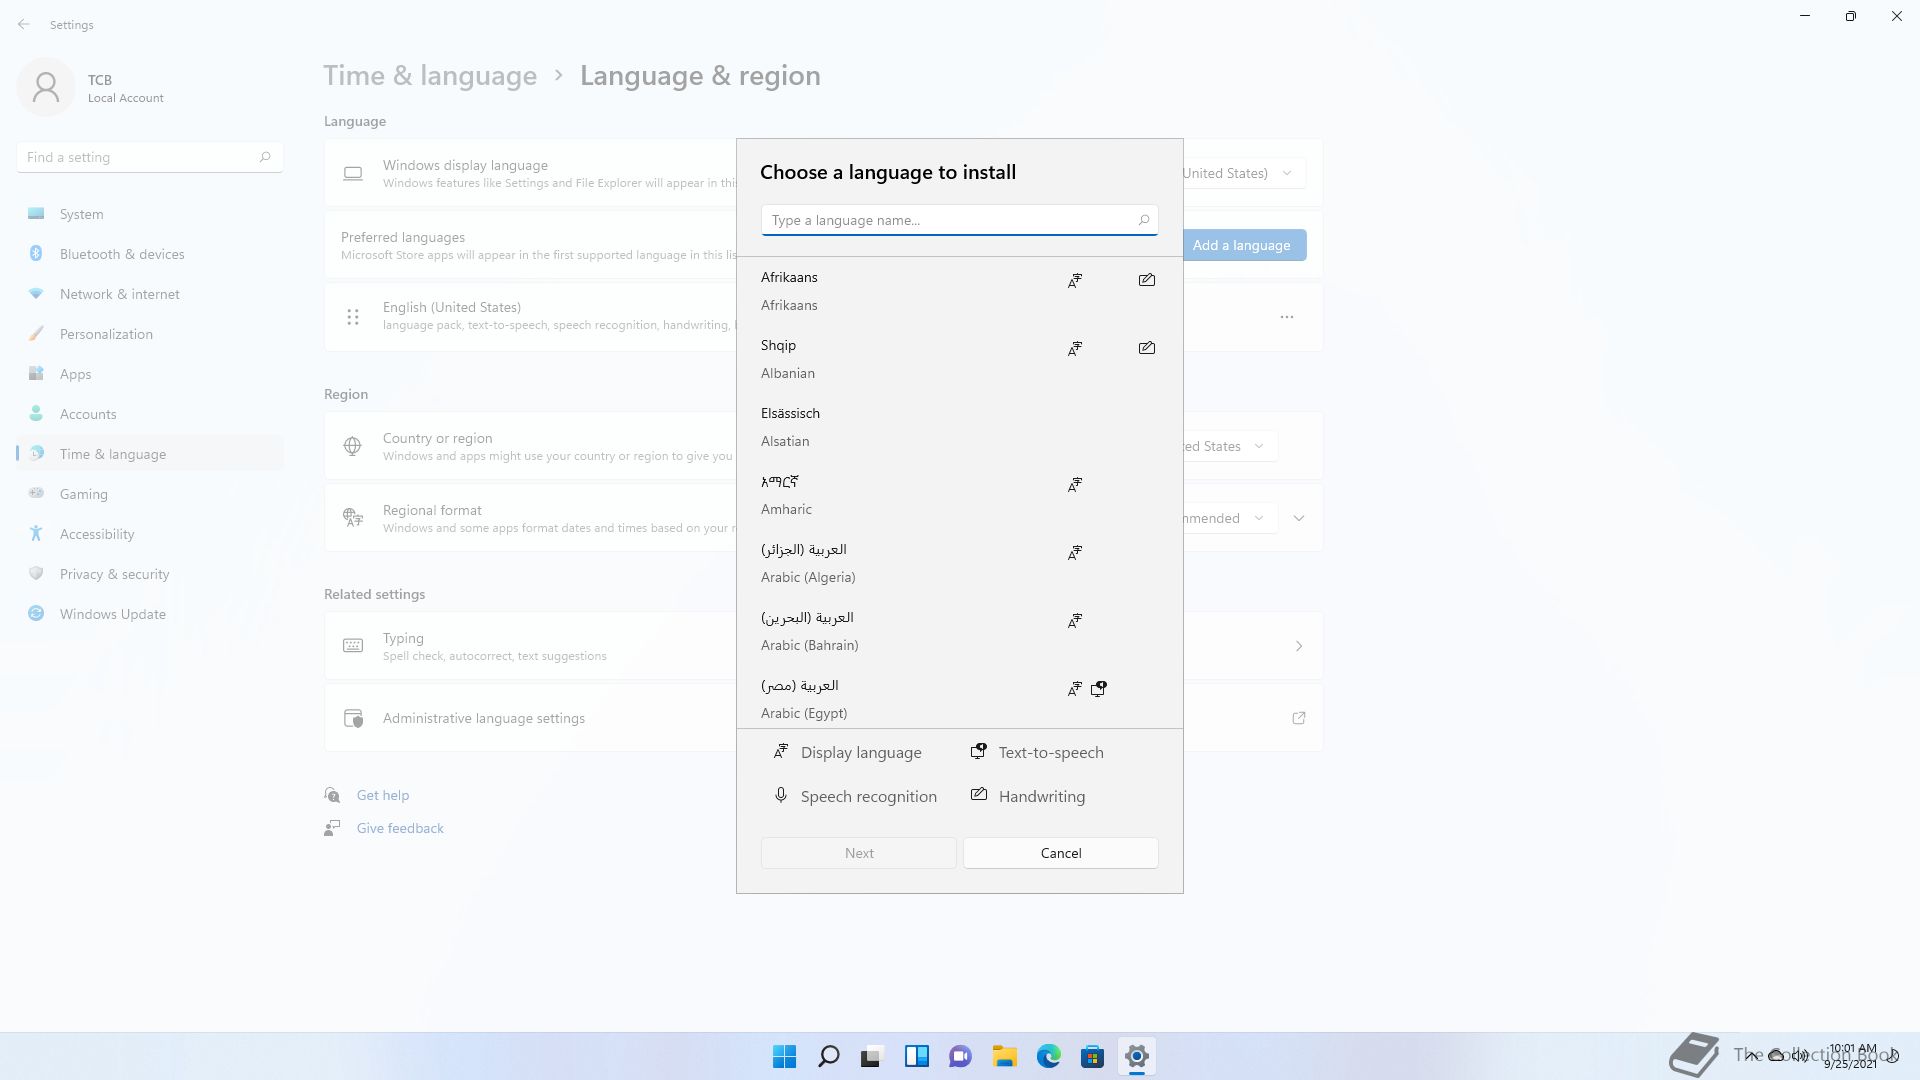The width and height of the screenshot is (1920, 1080).
Task: Click the Display language legend icon
Action: click(781, 751)
